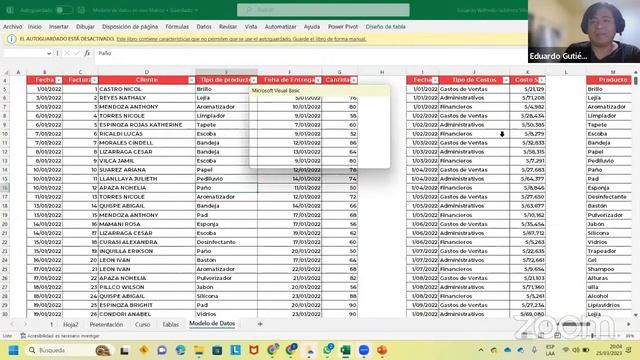This screenshot has height=360, width=640.
Task: Click the Buscar search box in title bar
Action: 323,10
